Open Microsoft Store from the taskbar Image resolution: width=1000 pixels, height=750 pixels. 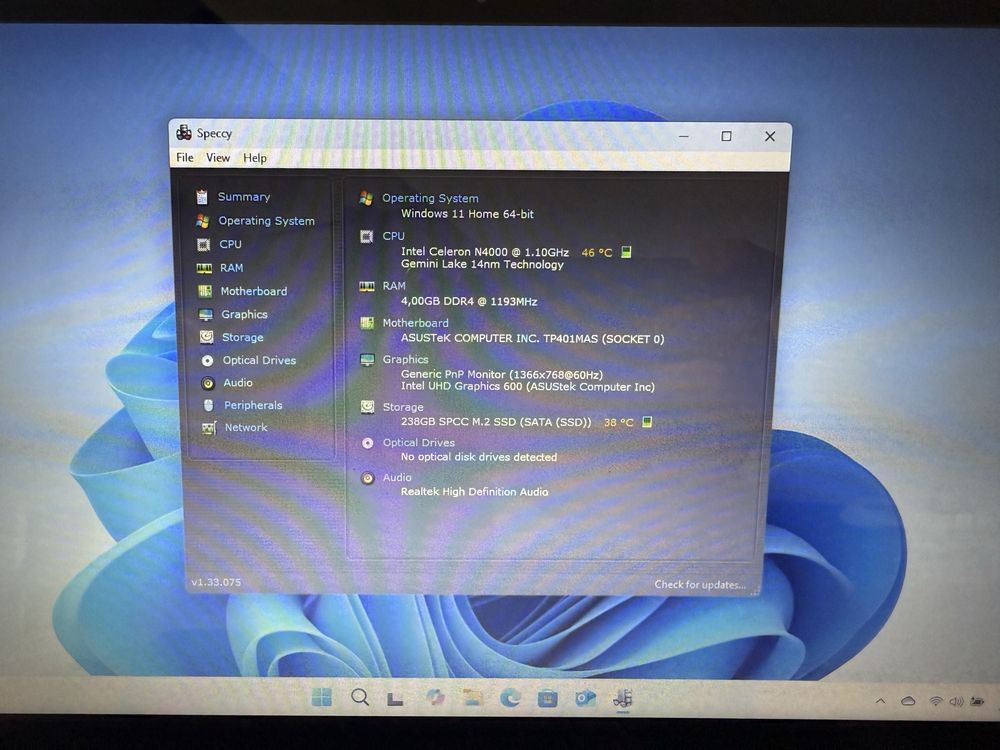pos(547,698)
